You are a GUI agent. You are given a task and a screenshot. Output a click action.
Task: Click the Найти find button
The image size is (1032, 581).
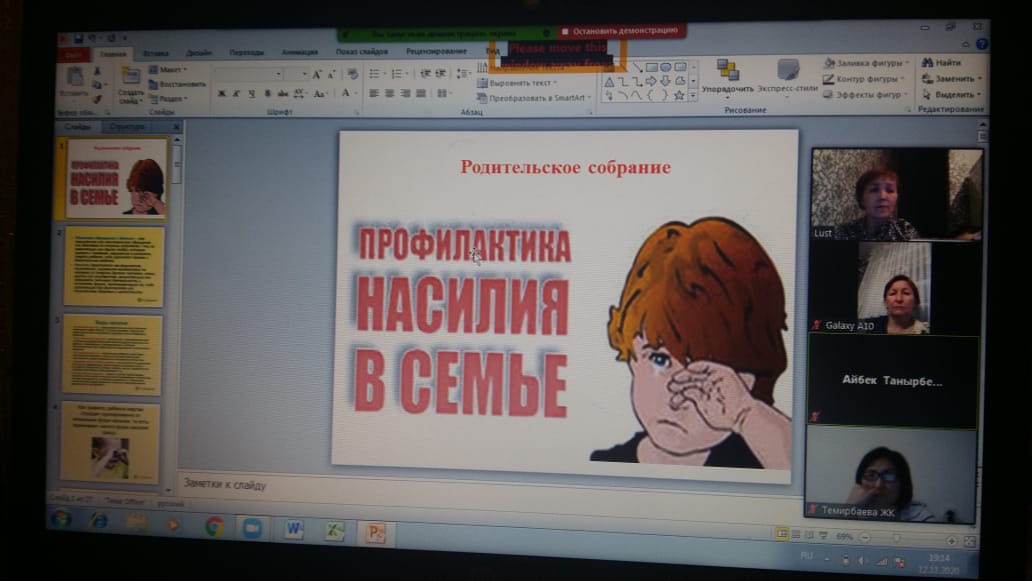[x=942, y=63]
